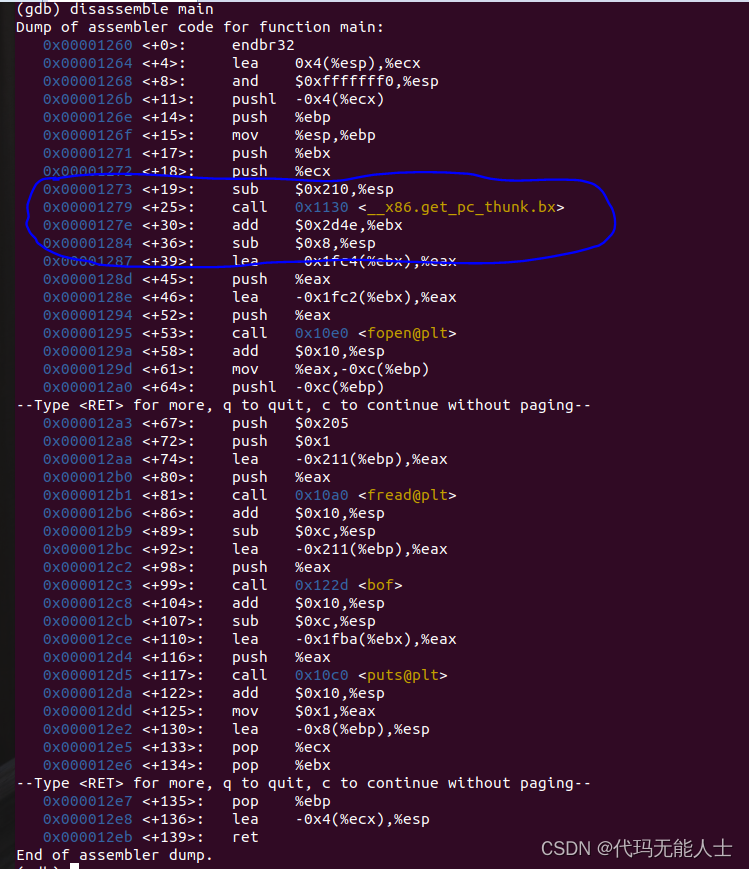Click pushed value "$0x1" at offset +72
The width and height of the screenshot is (749, 869).
click(312, 441)
